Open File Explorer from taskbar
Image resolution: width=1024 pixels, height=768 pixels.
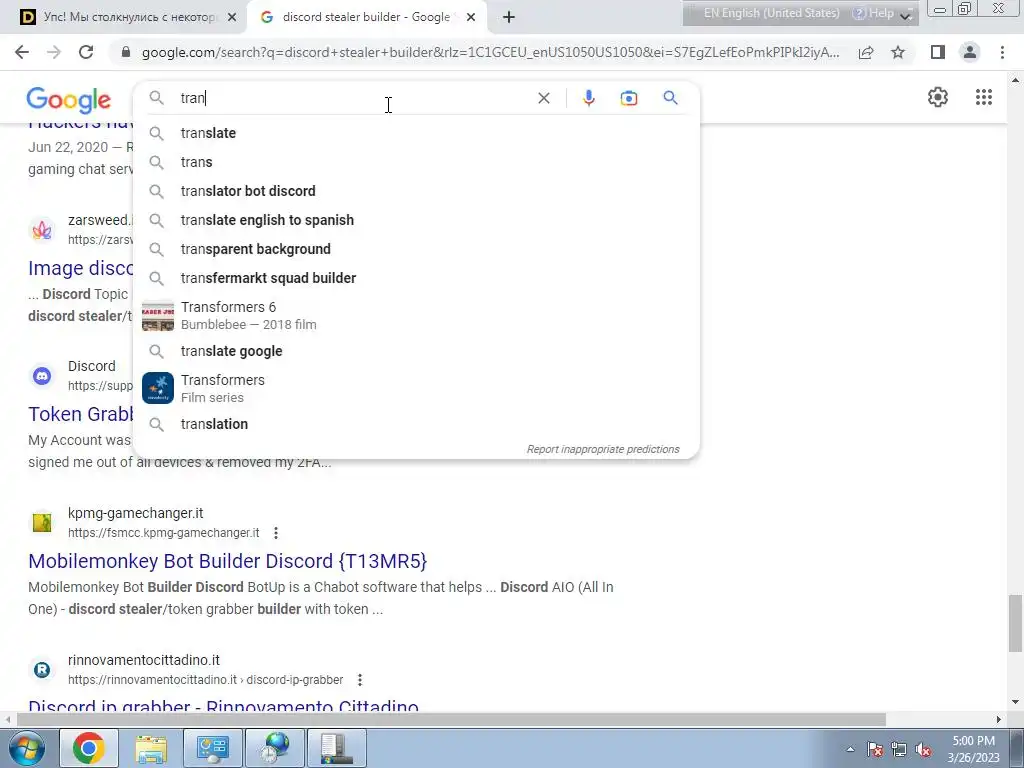151,748
